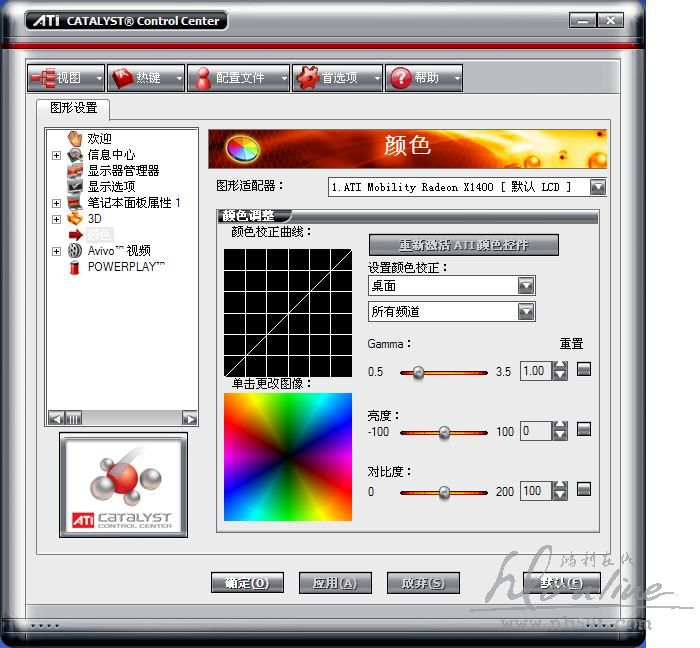The width and height of the screenshot is (700, 648).
Task: Click the 信息中心 icon in tree
Action: pos(75,155)
